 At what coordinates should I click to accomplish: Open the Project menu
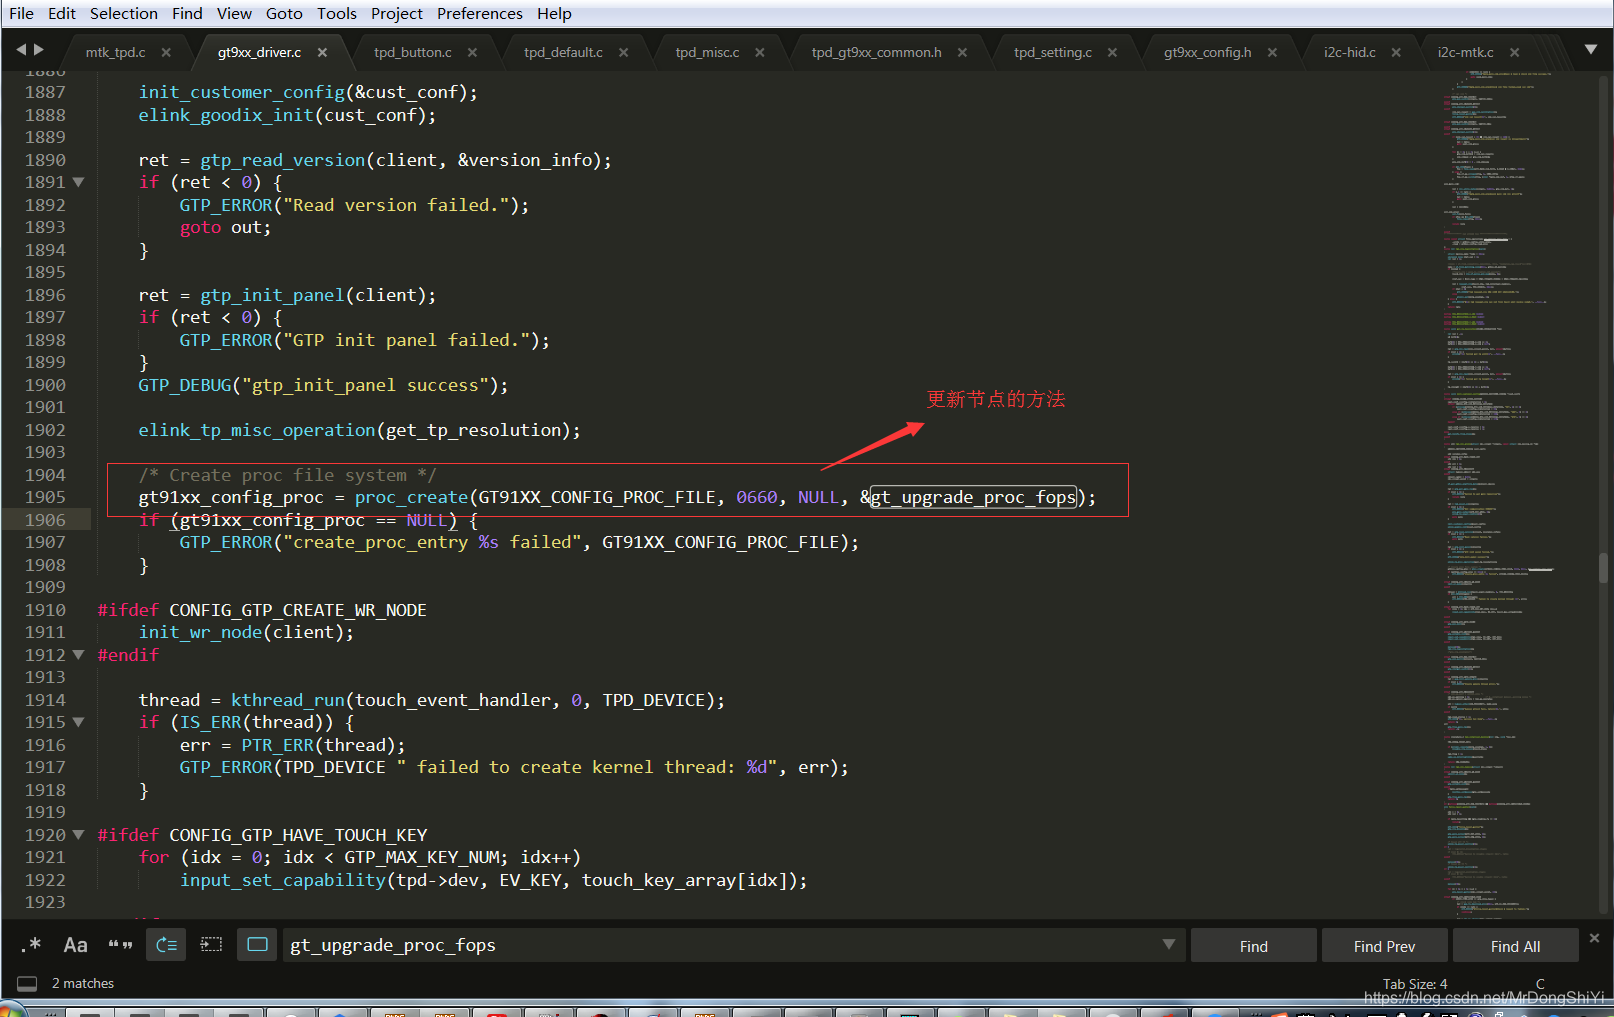click(397, 13)
